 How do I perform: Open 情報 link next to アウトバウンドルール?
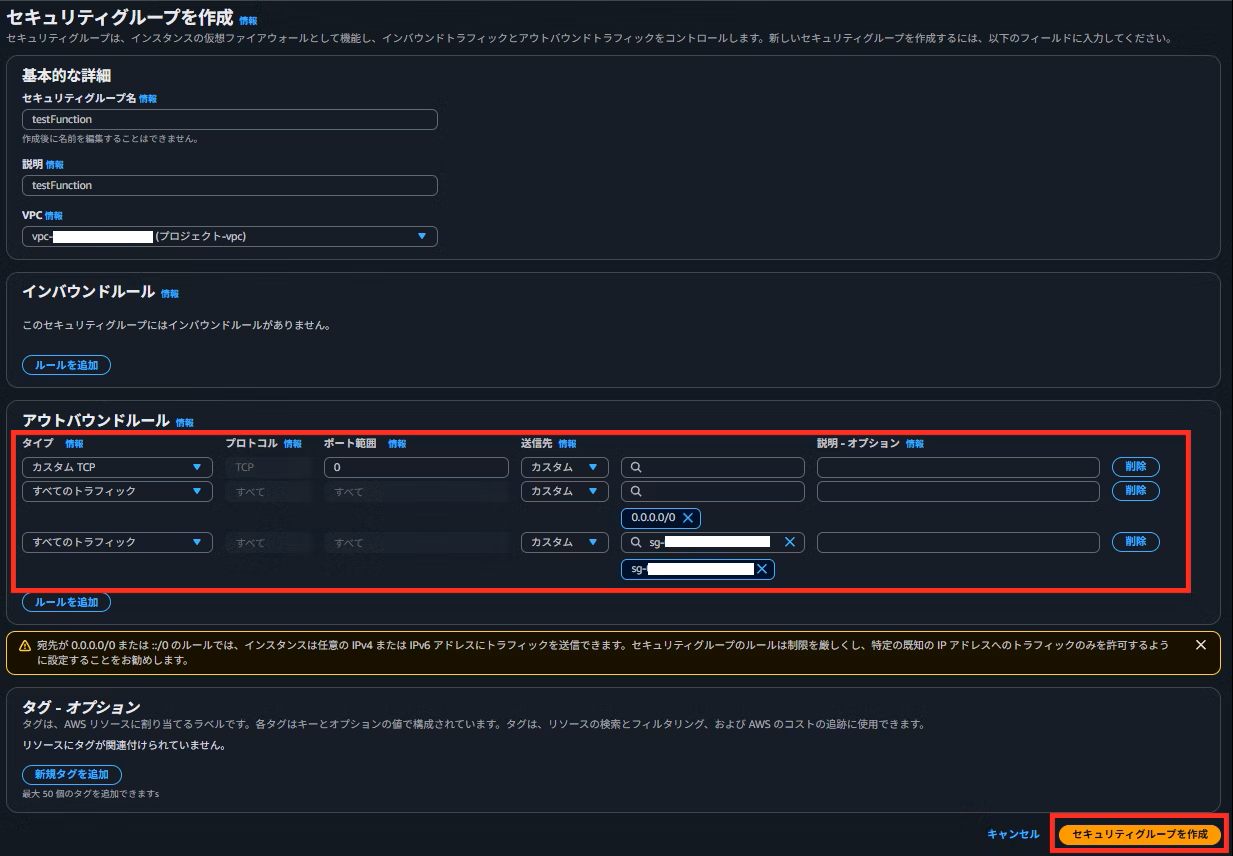point(185,423)
